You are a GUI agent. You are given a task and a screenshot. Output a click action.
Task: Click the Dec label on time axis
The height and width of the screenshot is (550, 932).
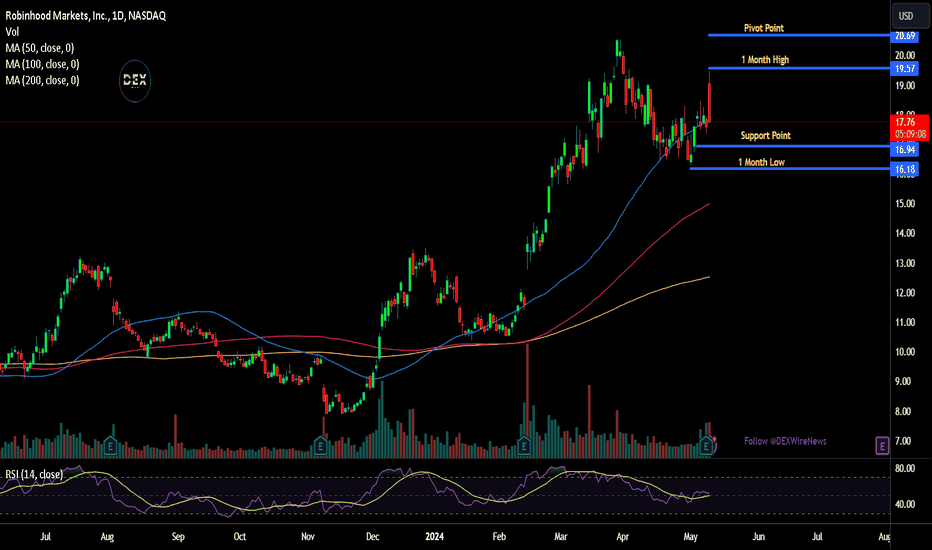[x=372, y=537]
